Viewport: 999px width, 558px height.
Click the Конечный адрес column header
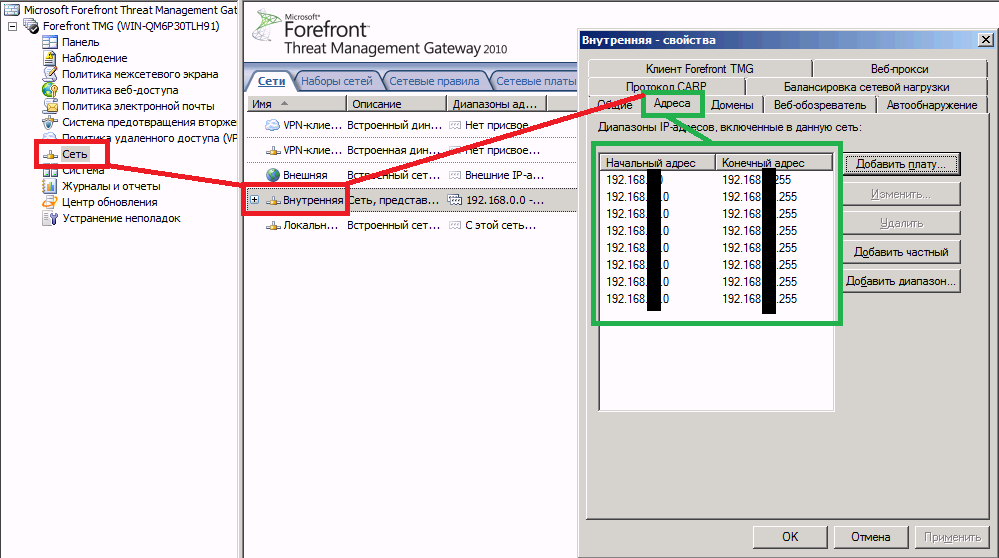point(774,162)
